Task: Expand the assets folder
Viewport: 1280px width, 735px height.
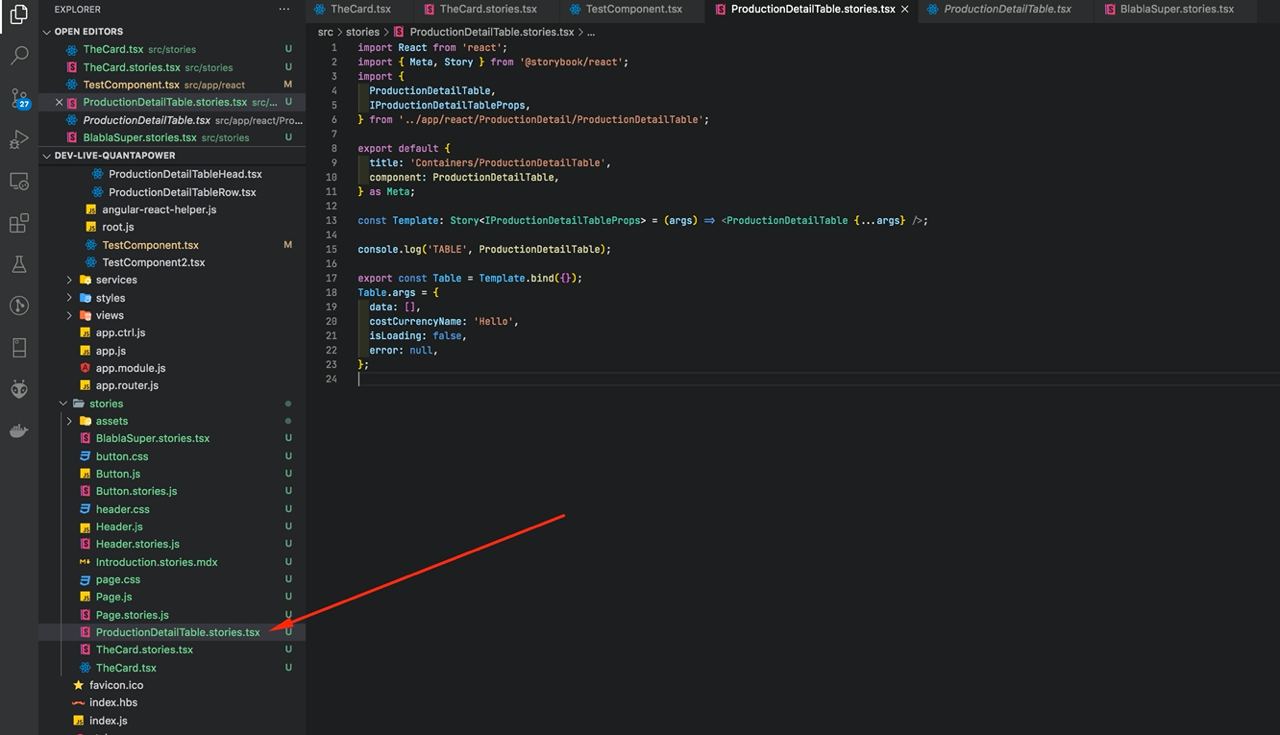Action: click(x=69, y=421)
